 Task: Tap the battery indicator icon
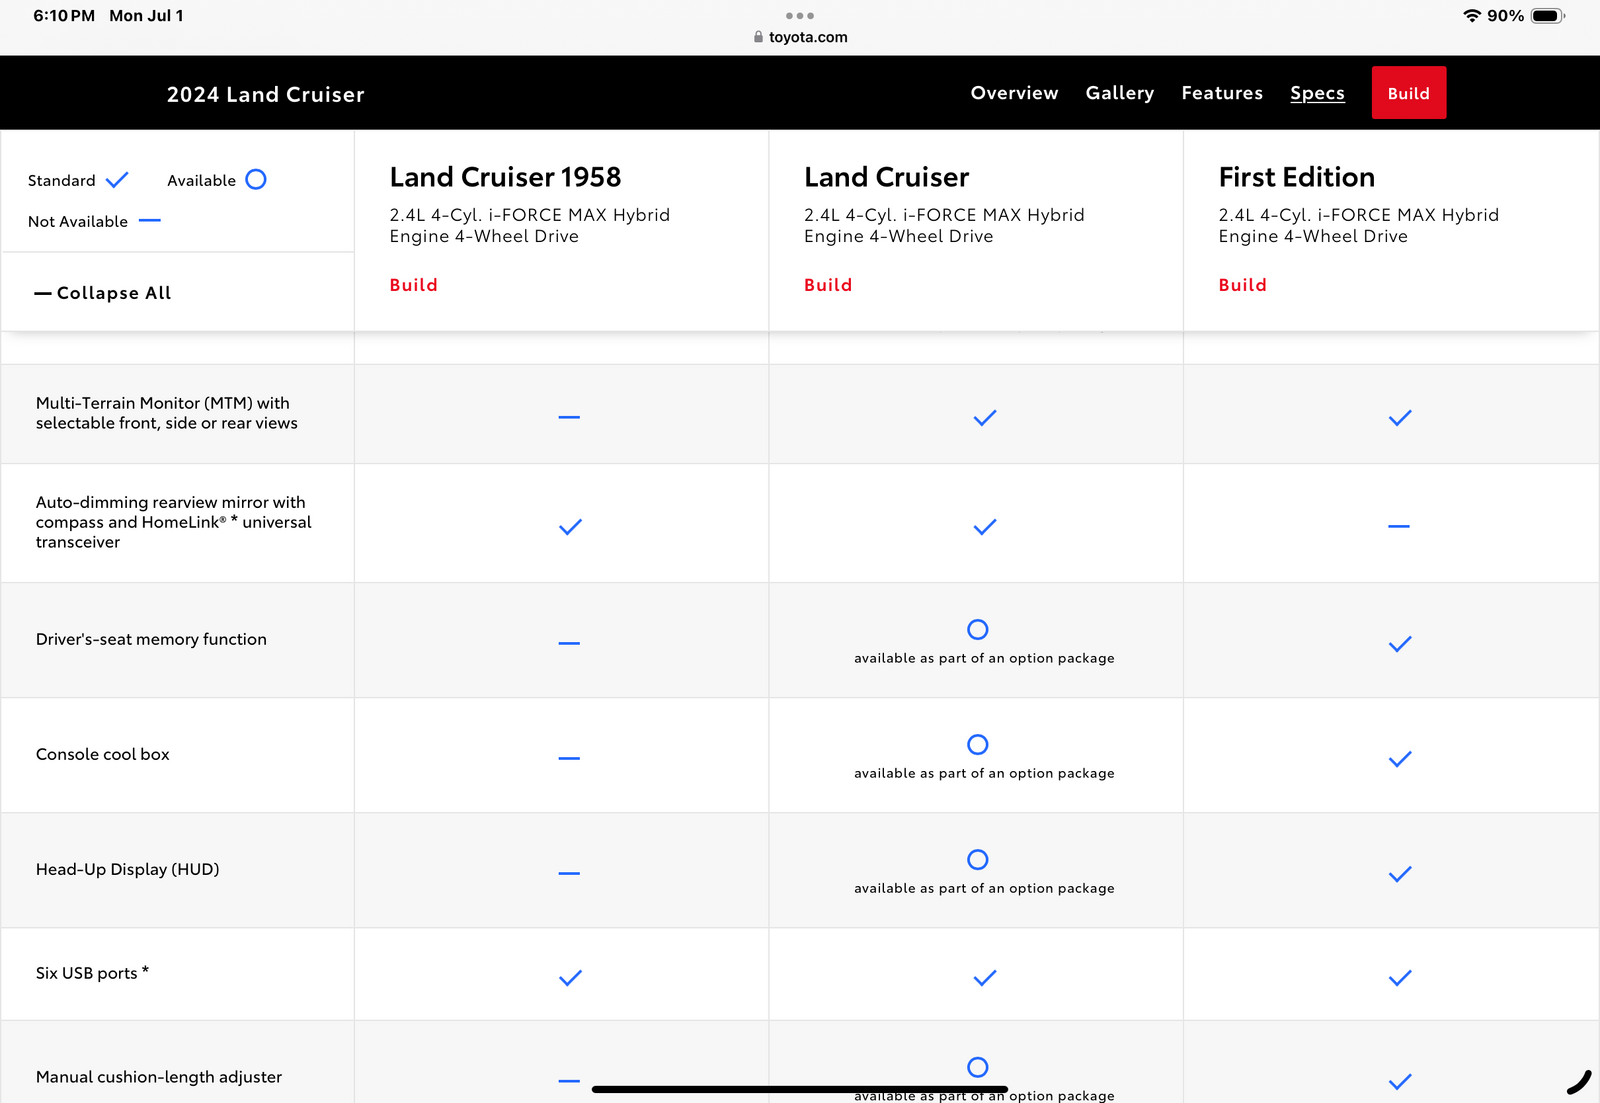click(x=1547, y=16)
